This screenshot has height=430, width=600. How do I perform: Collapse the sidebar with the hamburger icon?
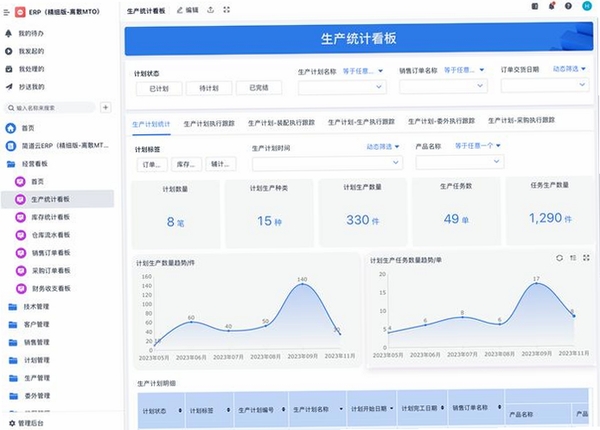7,13
